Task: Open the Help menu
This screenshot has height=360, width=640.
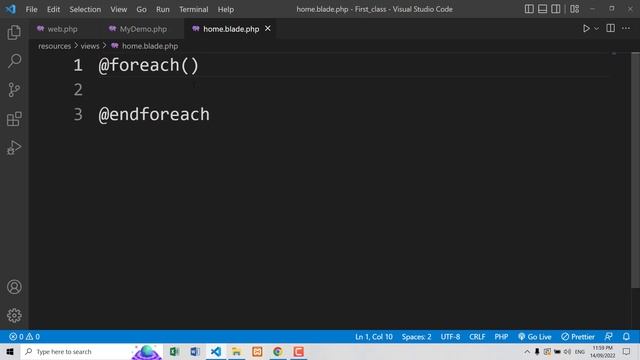Action: coord(226,9)
